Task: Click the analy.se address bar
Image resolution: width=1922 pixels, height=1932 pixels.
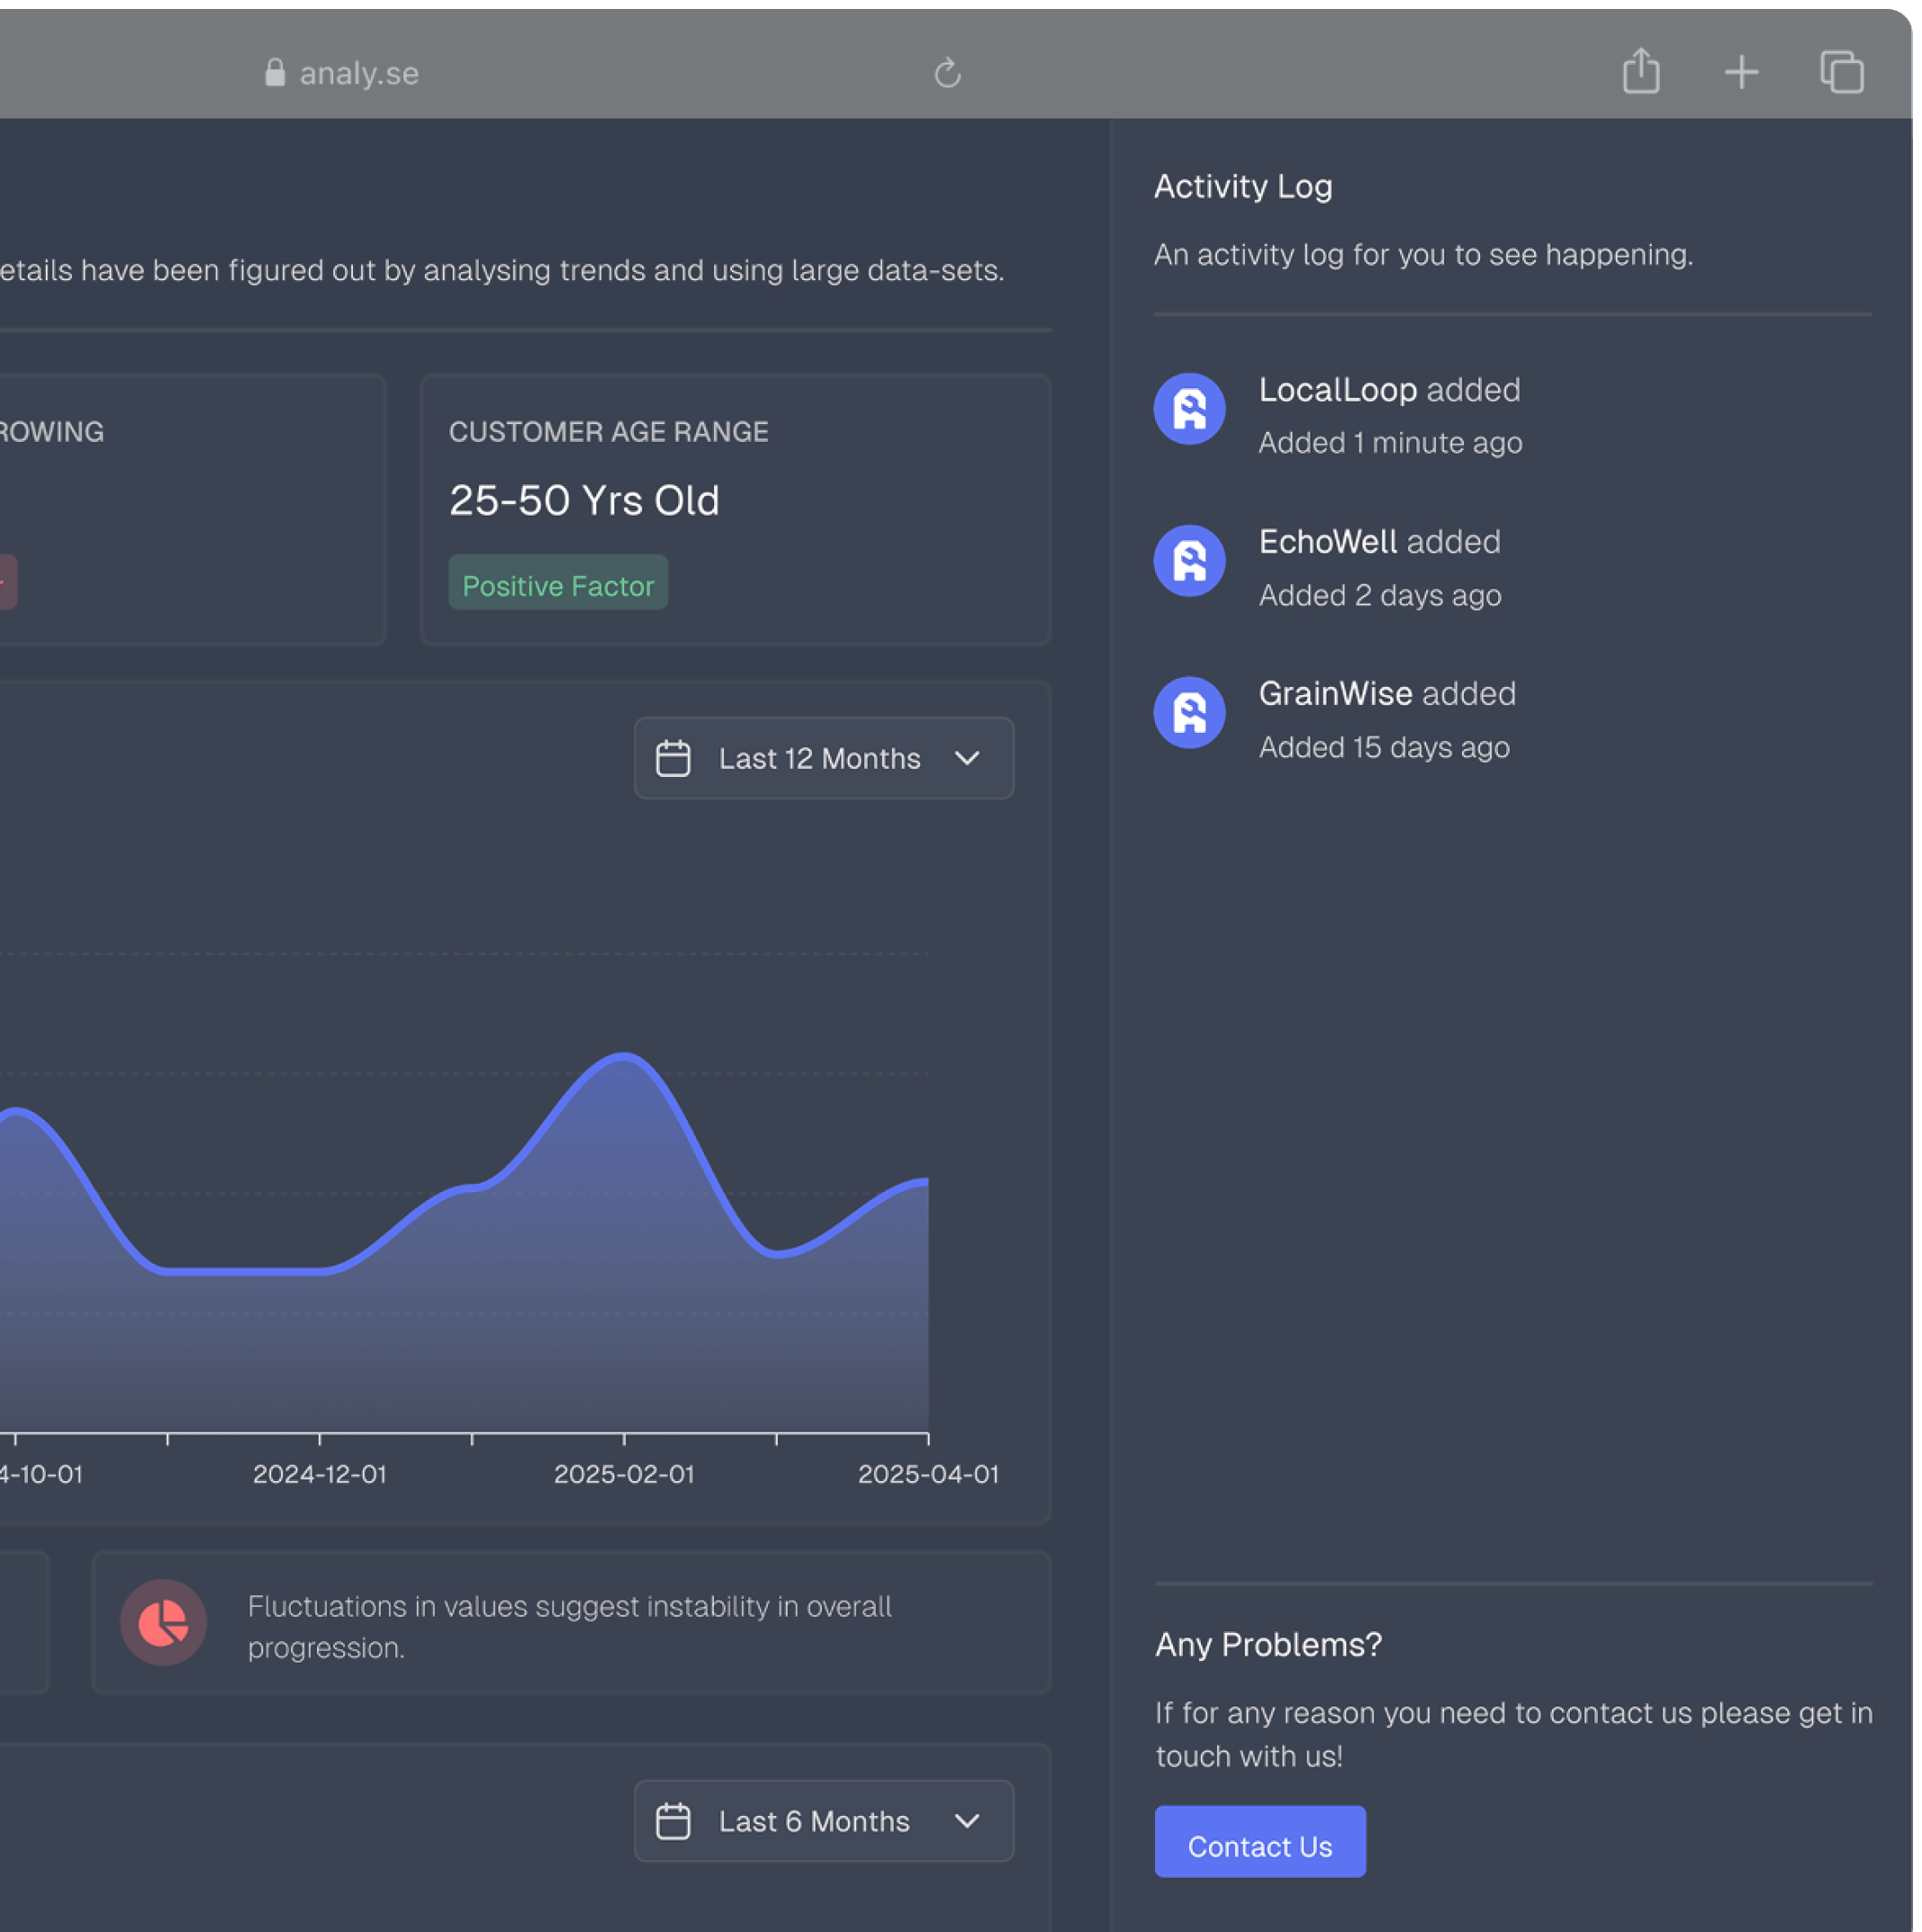Action: click(x=359, y=72)
